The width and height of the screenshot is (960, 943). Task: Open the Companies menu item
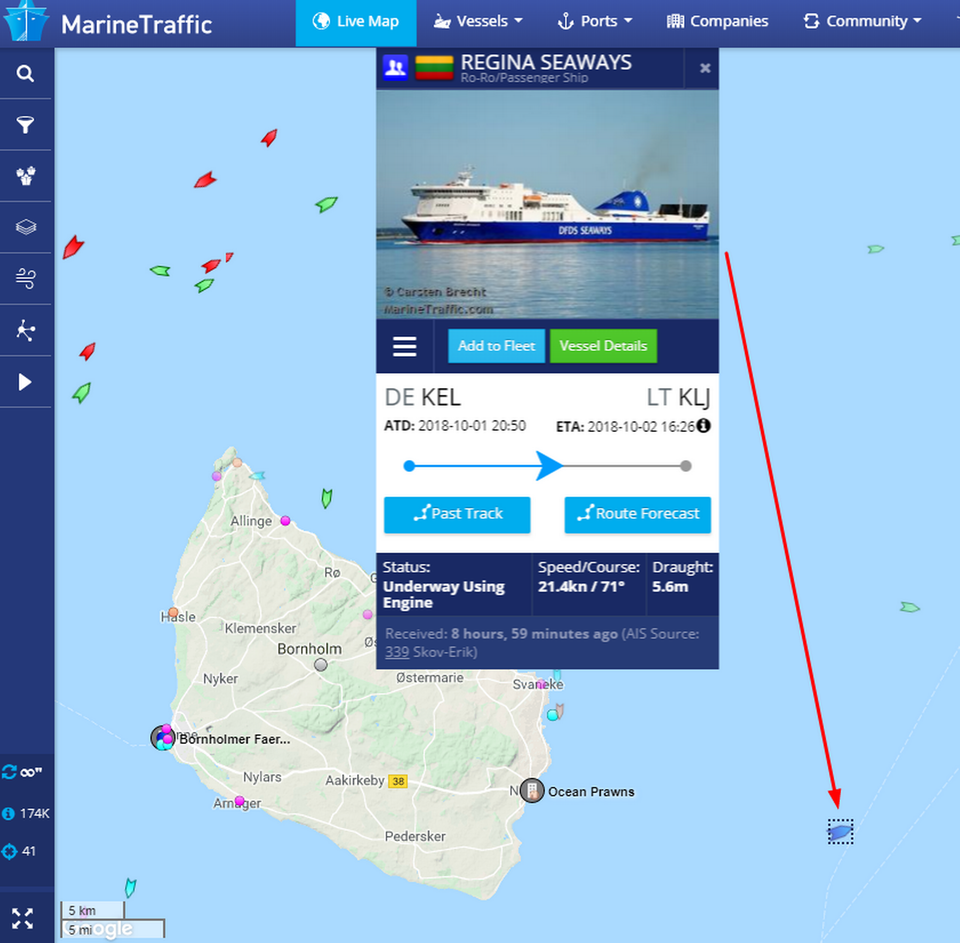point(717,21)
